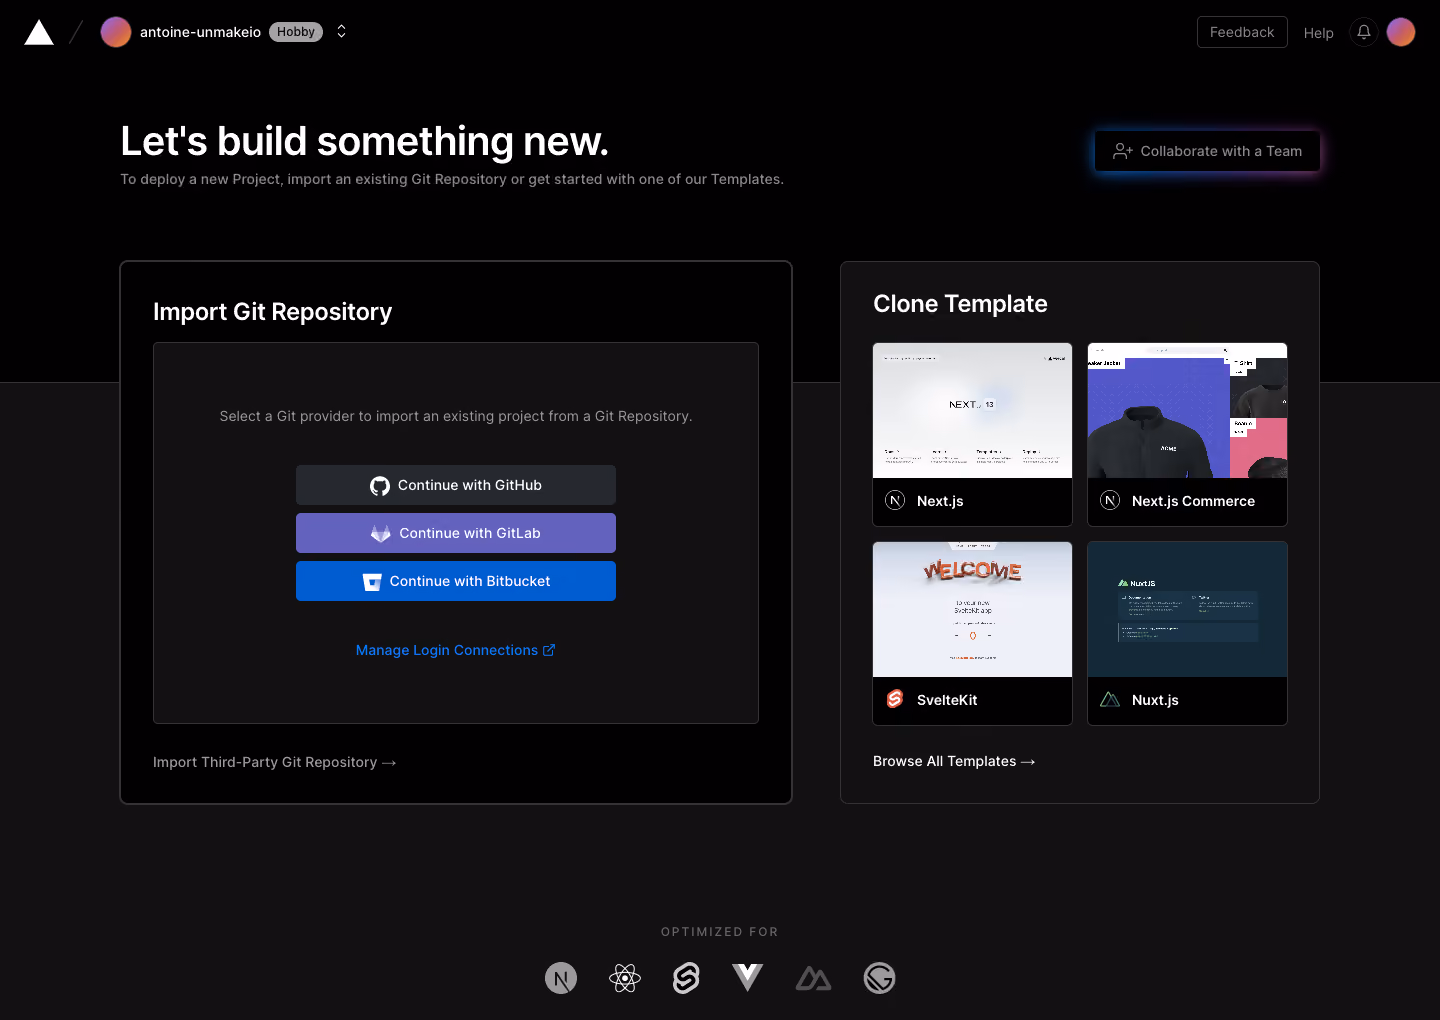Open Manage Login Connections link
The width and height of the screenshot is (1440, 1020).
coord(455,650)
